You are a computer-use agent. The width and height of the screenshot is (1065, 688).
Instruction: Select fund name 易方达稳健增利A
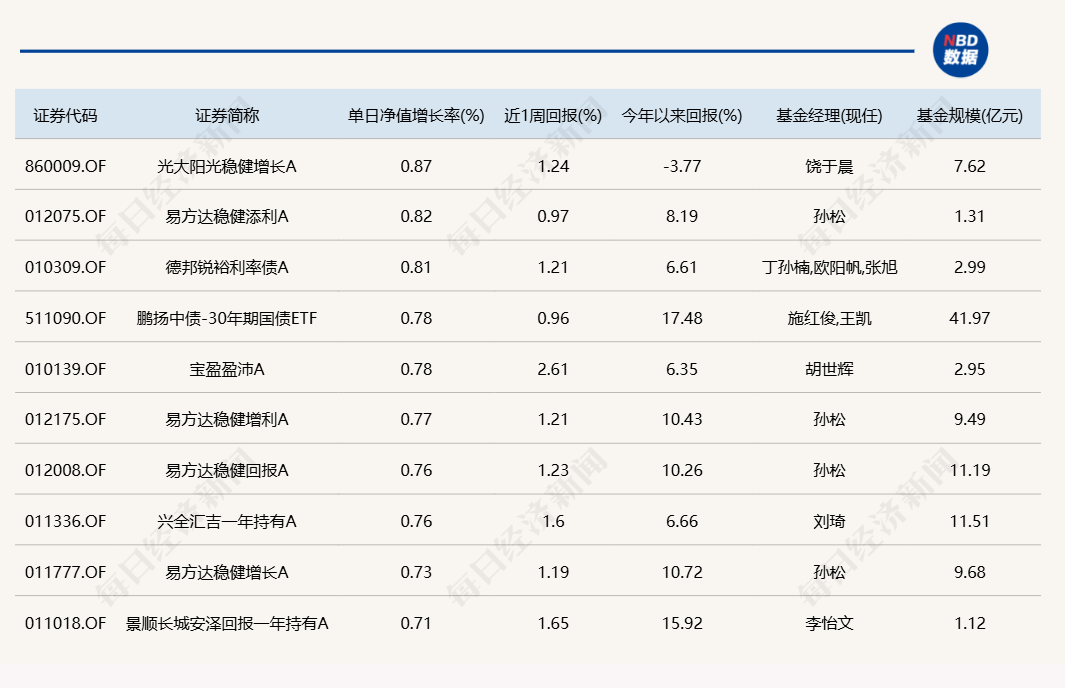(x=227, y=420)
